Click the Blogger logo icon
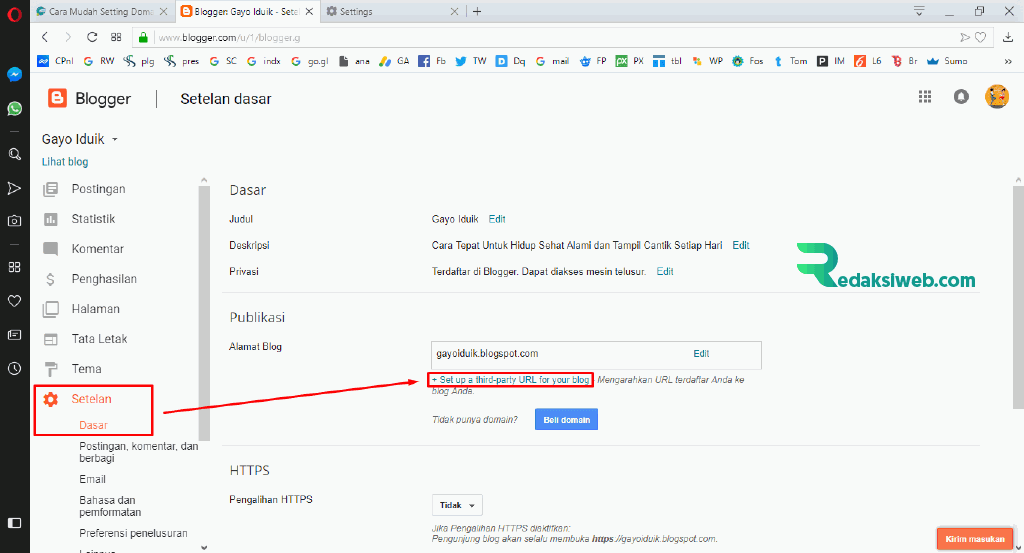Viewport: 1024px width, 553px height. (x=57, y=99)
